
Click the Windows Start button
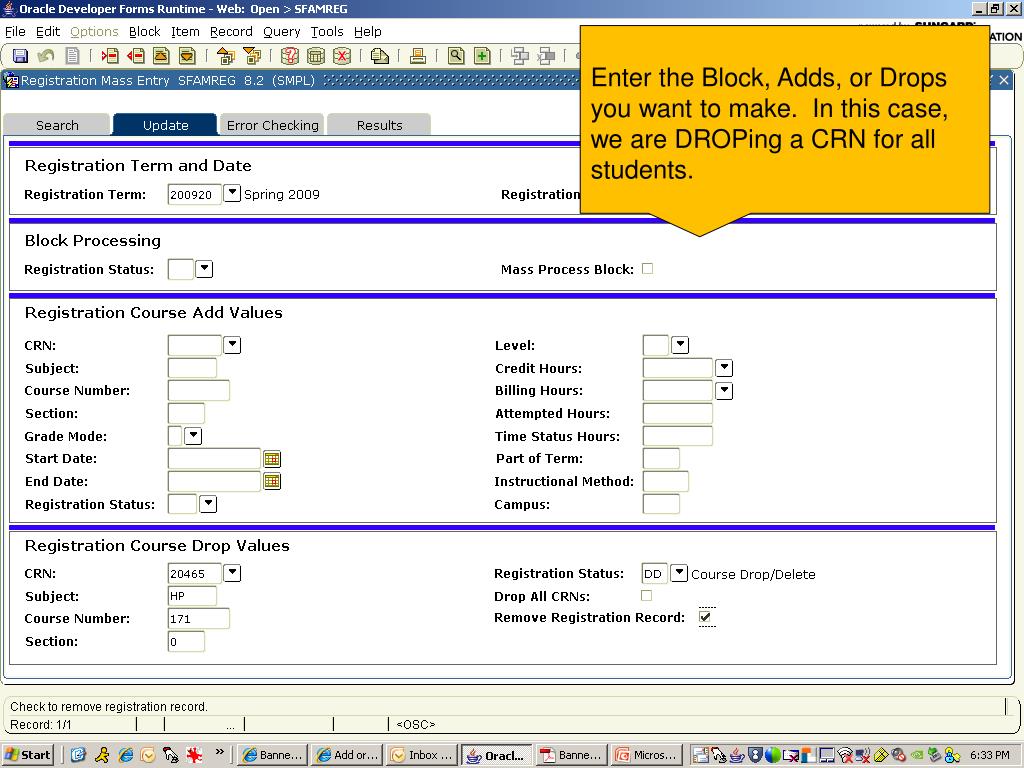pos(28,755)
